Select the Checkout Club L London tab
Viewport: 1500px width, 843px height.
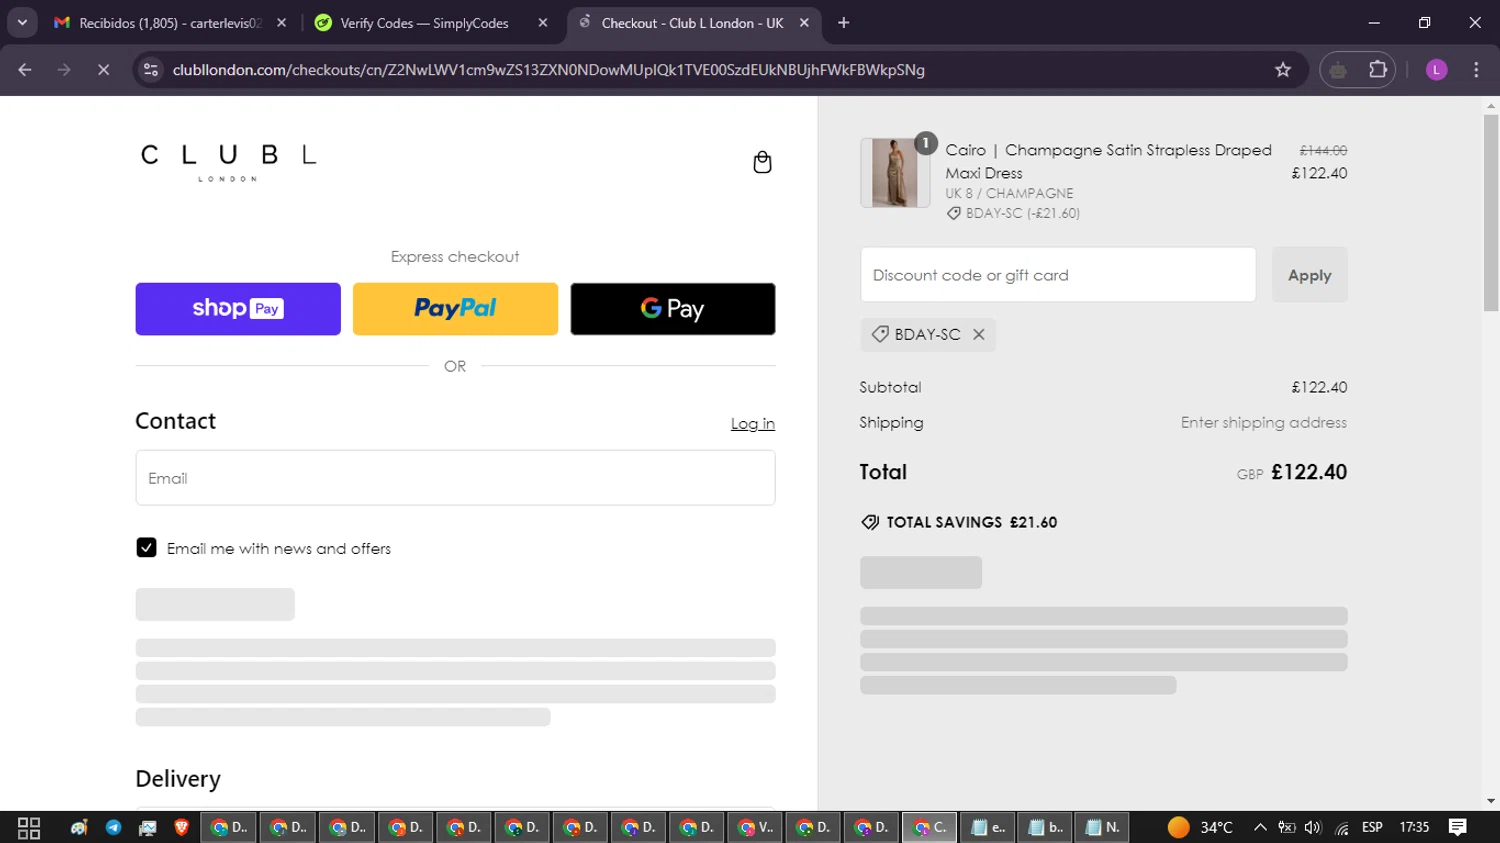point(692,23)
